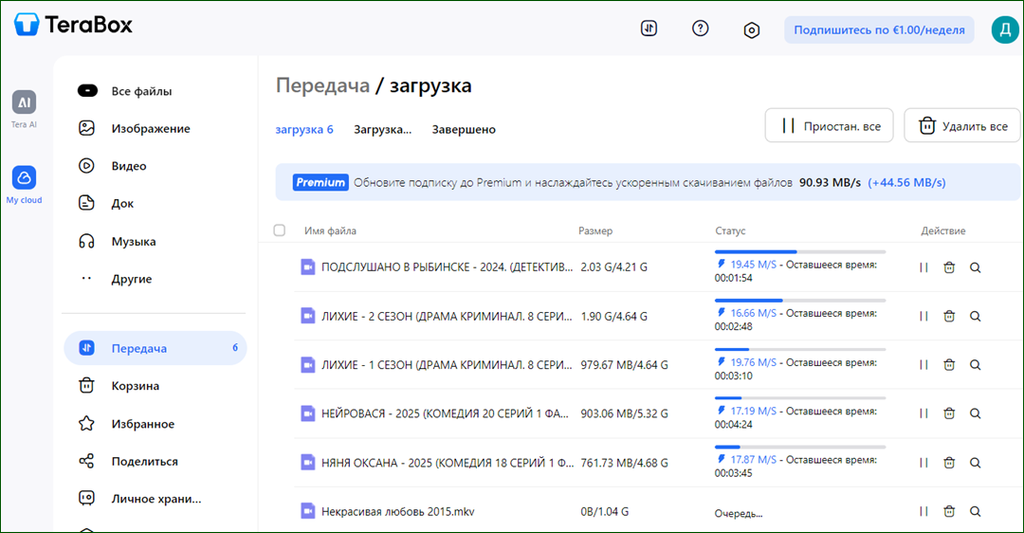Click progress bar of ПОДСЛУШАНО В РЫБИНСКЕ download
Image resolution: width=1024 pixels, height=533 pixels.
(800, 251)
